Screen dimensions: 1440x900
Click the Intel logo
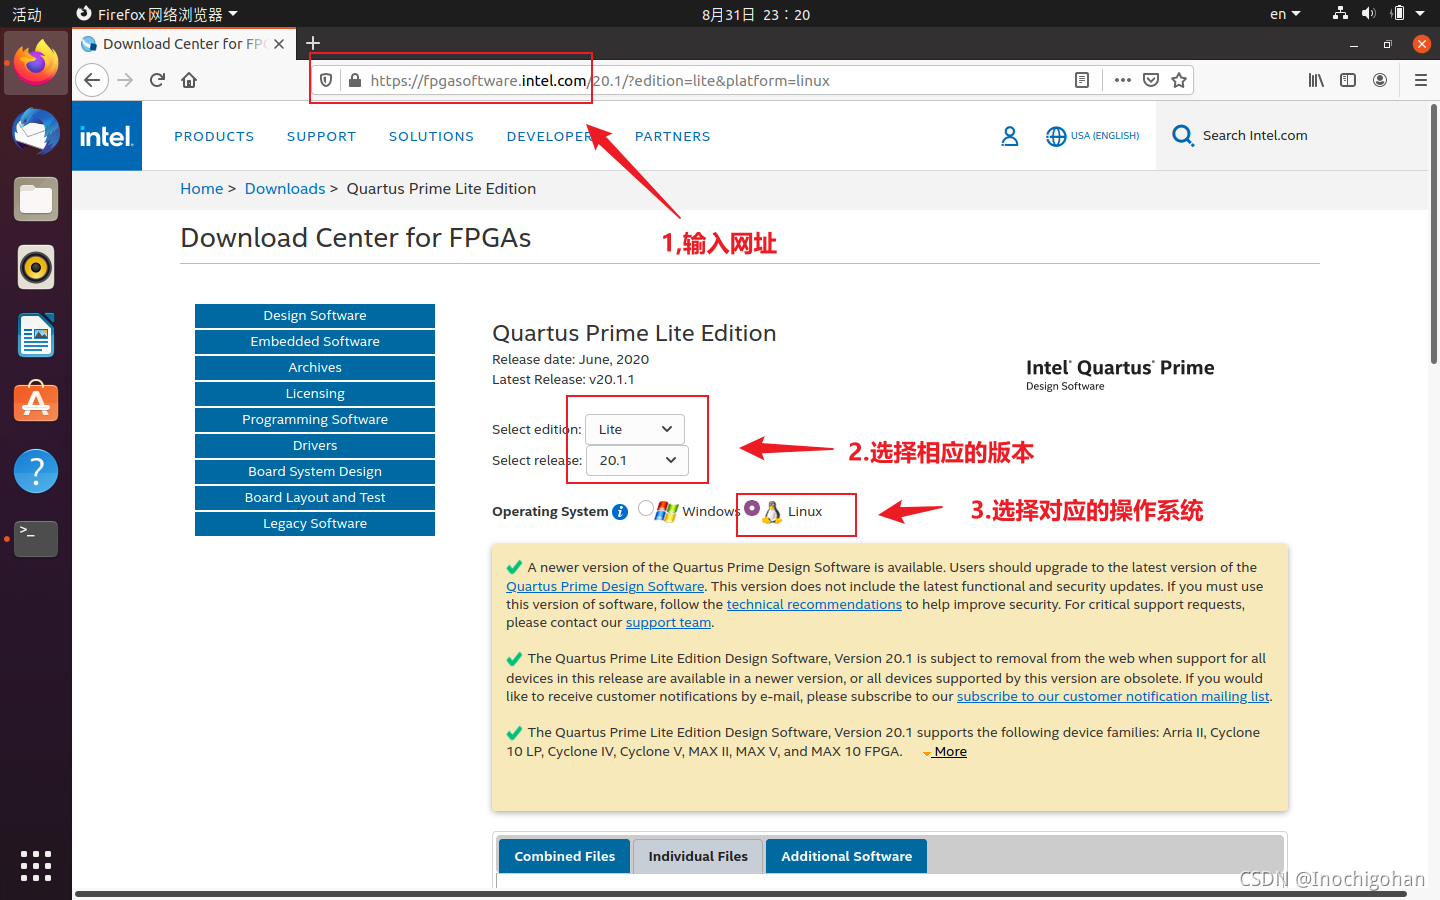click(106, 136)
